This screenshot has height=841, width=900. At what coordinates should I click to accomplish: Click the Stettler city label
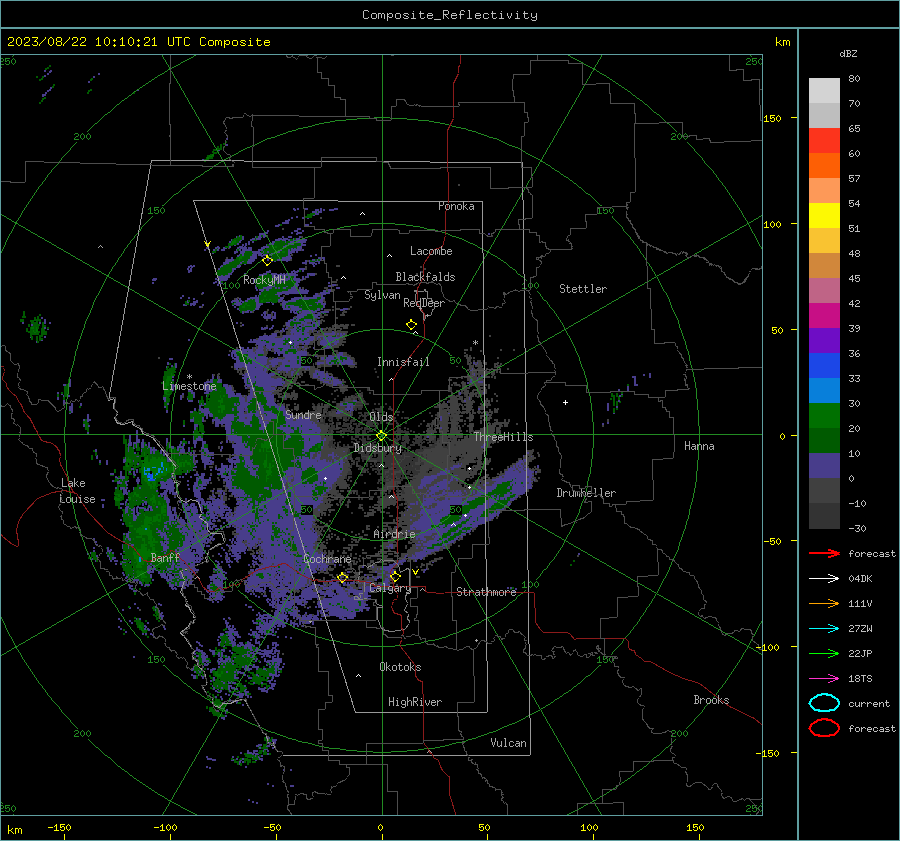583,289
